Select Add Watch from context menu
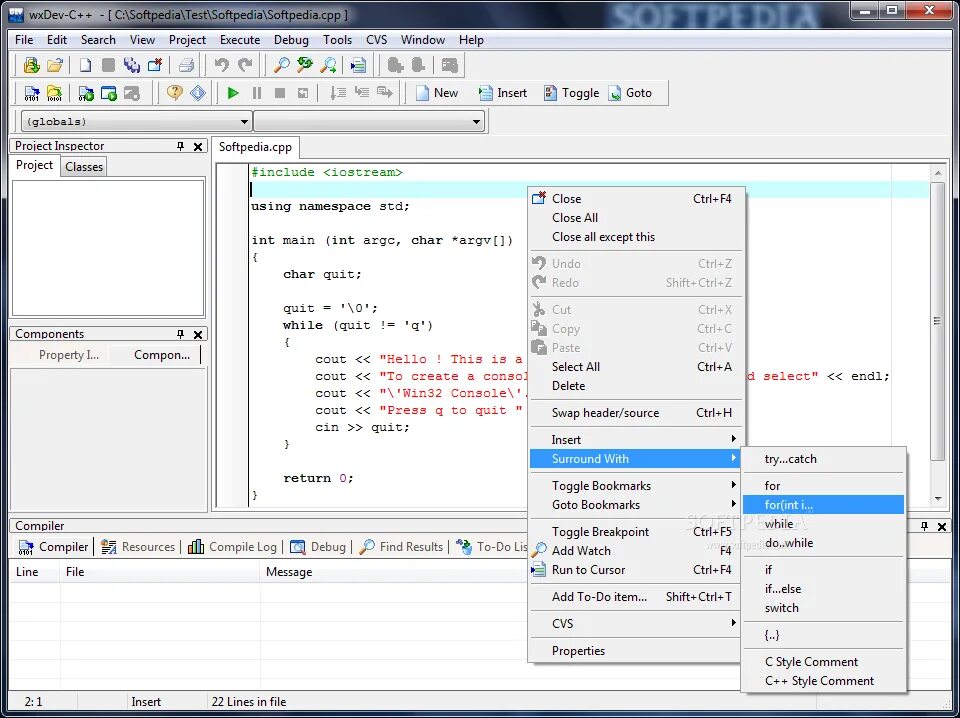Image resolution: width=960 pixels, height=718 pixels. (636, 550)
